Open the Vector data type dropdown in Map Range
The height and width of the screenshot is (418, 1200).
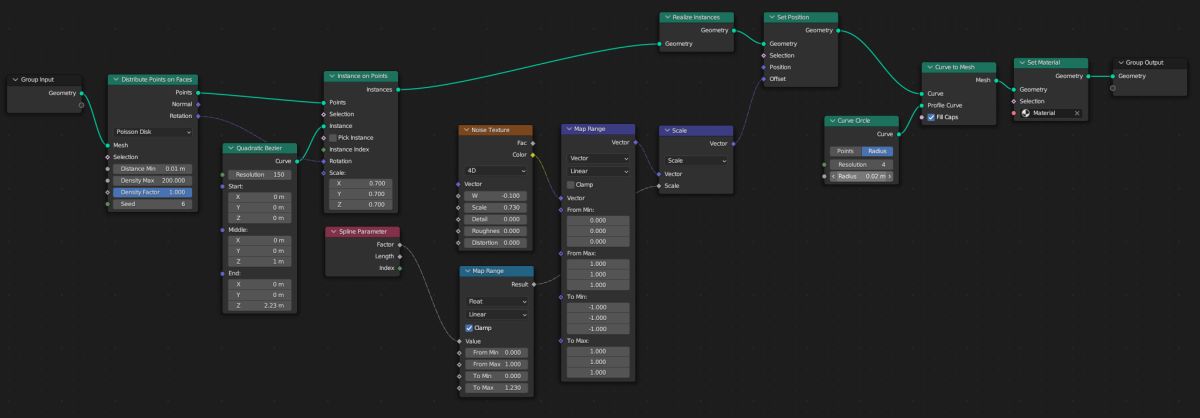click(x=598, y=158)
